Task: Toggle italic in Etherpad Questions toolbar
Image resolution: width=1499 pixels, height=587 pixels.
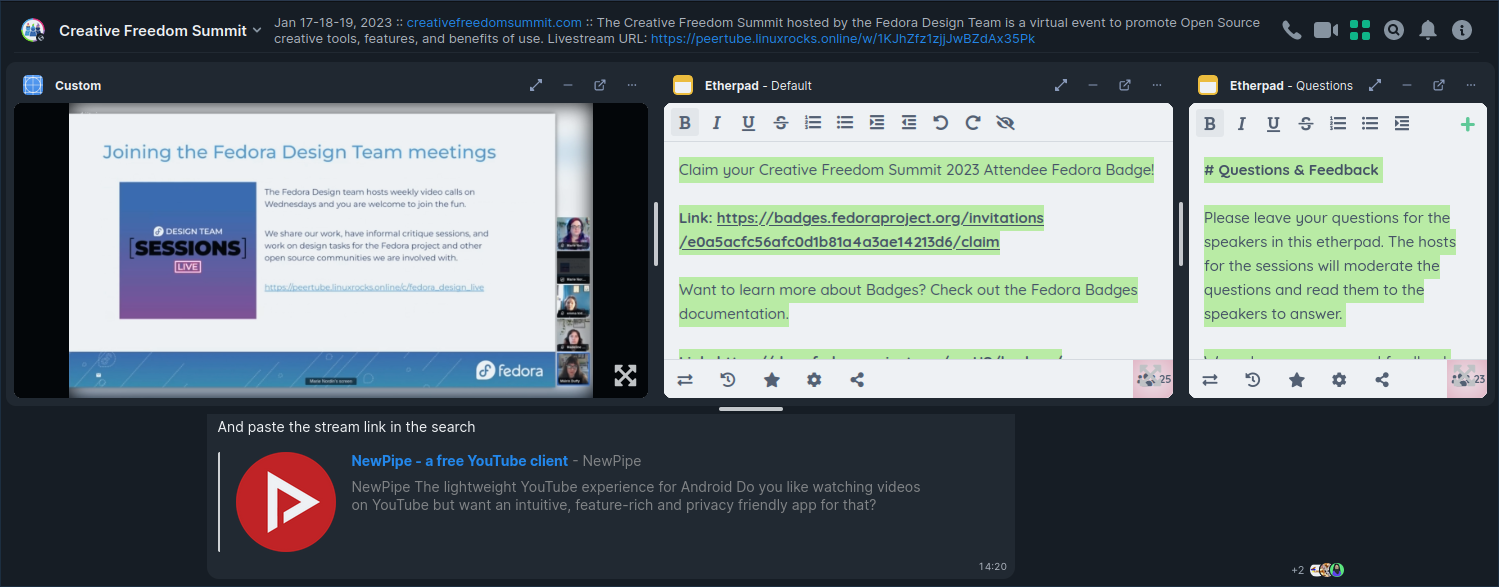Action: (x=1241, y=124)
